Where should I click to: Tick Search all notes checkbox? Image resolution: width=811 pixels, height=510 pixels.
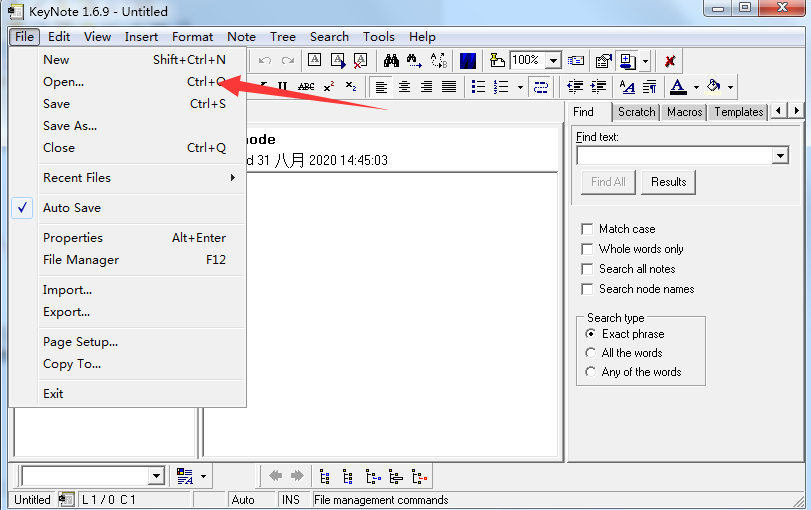coord(587,269)
